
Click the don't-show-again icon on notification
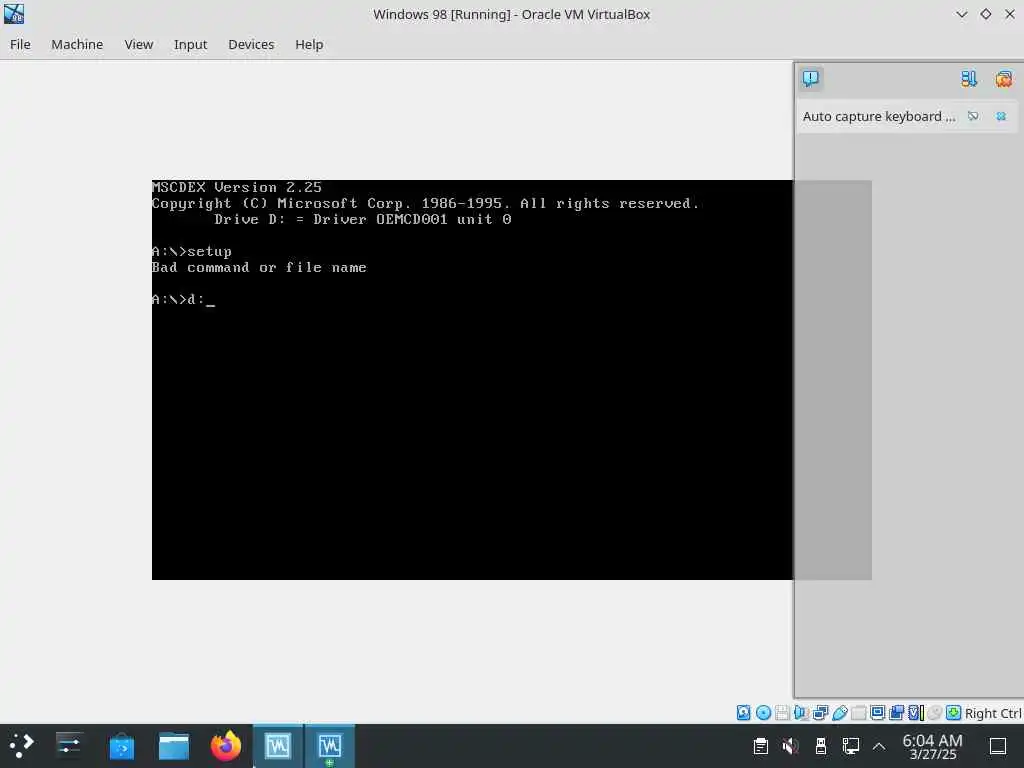(x=973, y=116)
